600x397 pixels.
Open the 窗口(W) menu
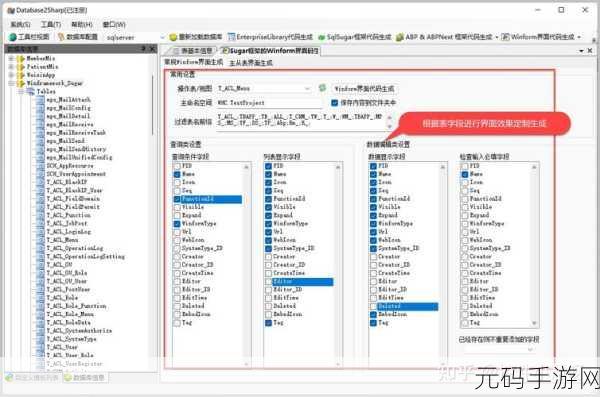pyautogui.click(x=114, y=25)
